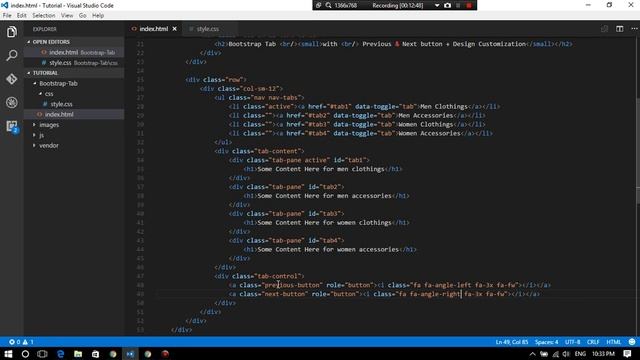Close the index.html editor tab
640x360 pixels.
(x=175, y=29)
